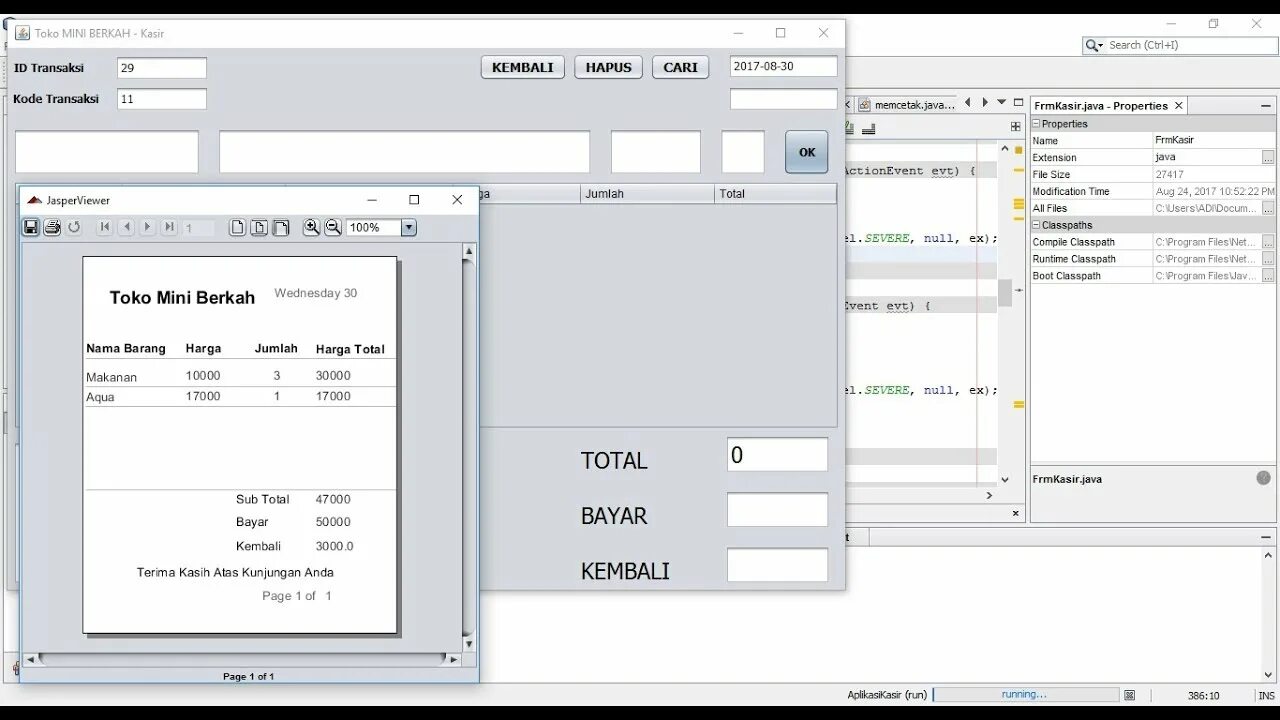Print the receipt from JasperViewer toolbar
This screenshot has width=1280, height=720.
pyautogui.click(x=52, y=227)
